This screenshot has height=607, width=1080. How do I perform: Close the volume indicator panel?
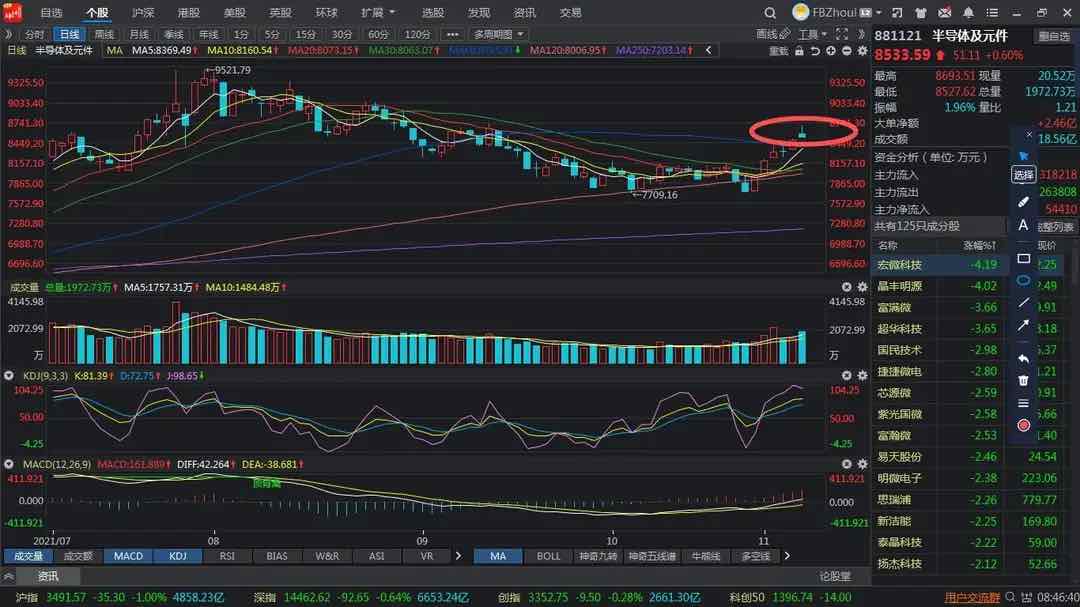847,287
